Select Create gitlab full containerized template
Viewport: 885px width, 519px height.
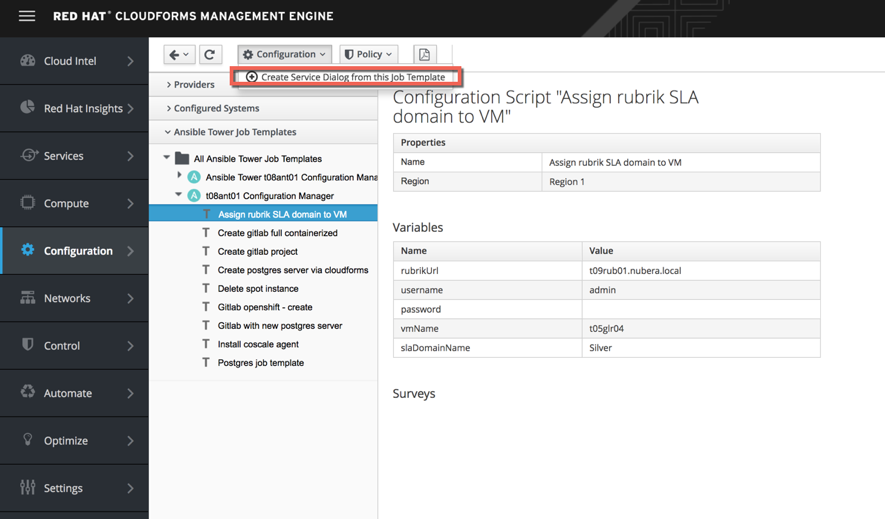pyautogui.click(x=278, y=232)
